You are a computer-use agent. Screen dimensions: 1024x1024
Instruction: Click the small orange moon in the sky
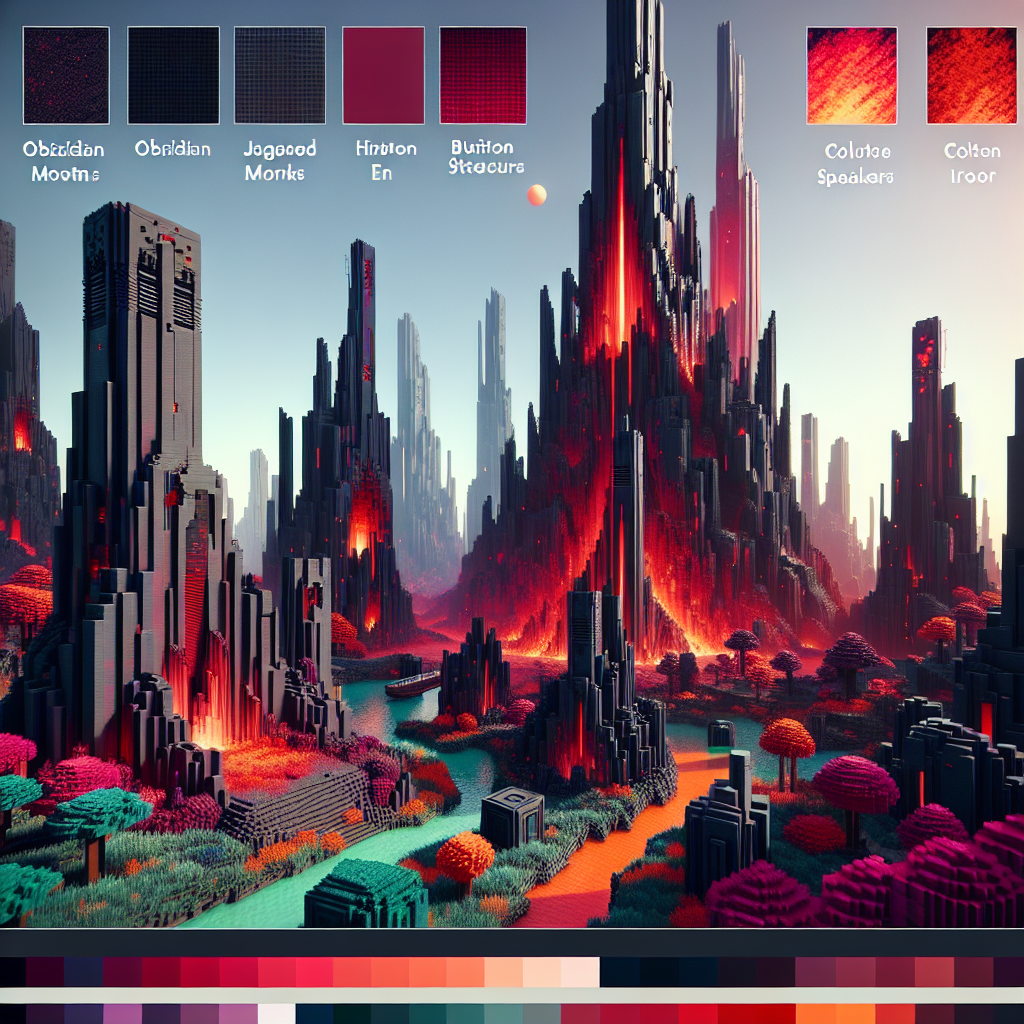tap(537, 195)
